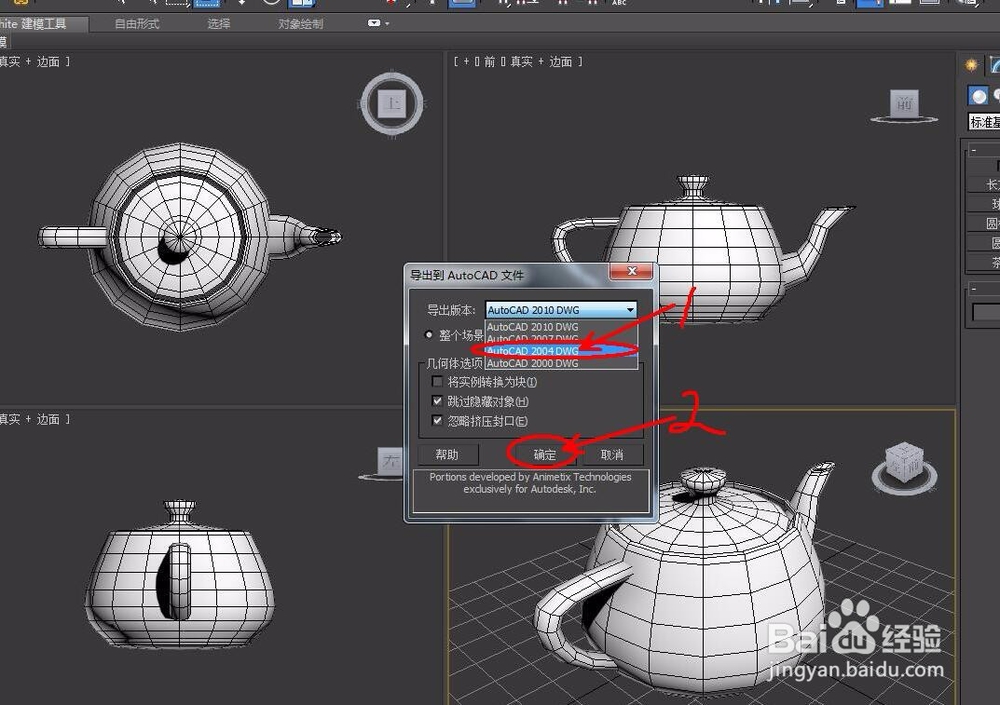The width and height of the screenshot is (1000, 705).
Task: Click the perspective viewport ViewCube
Action: tap(904, 462)
